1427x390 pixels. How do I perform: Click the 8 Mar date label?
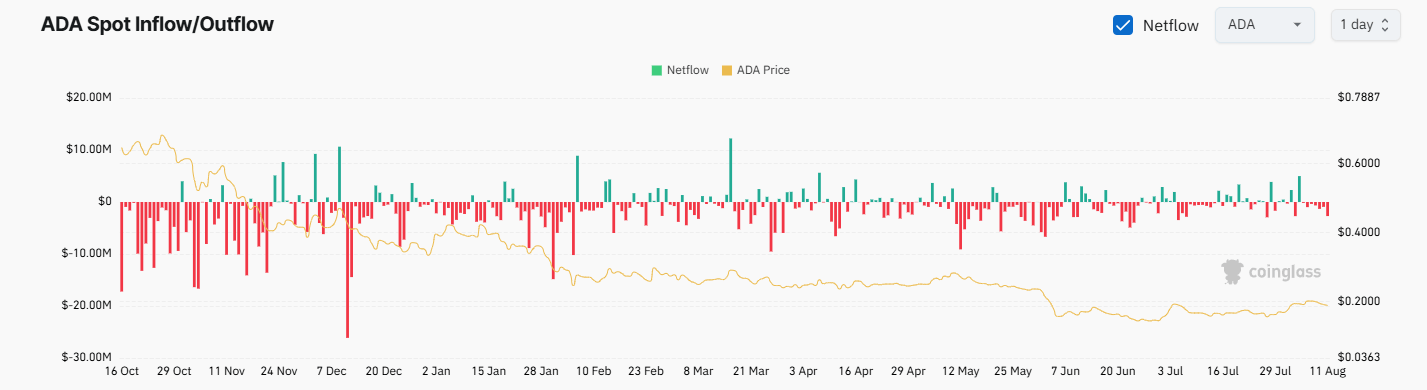coord(699,370)
